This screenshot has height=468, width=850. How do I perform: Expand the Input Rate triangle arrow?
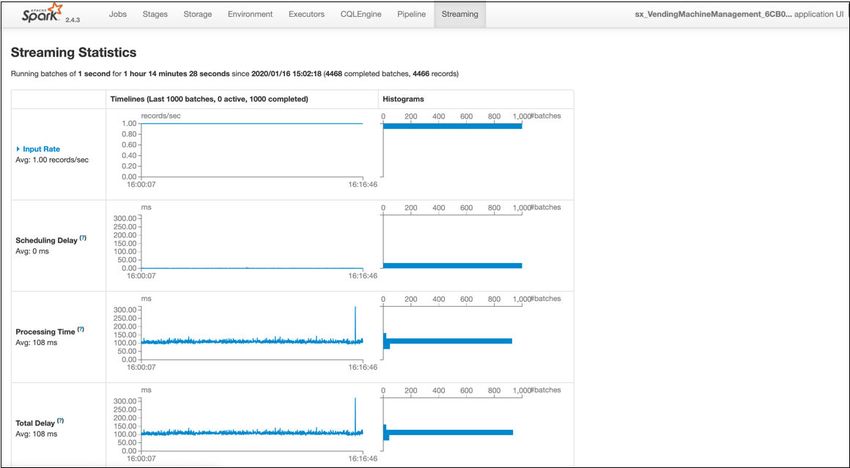(x=18, y=149)
